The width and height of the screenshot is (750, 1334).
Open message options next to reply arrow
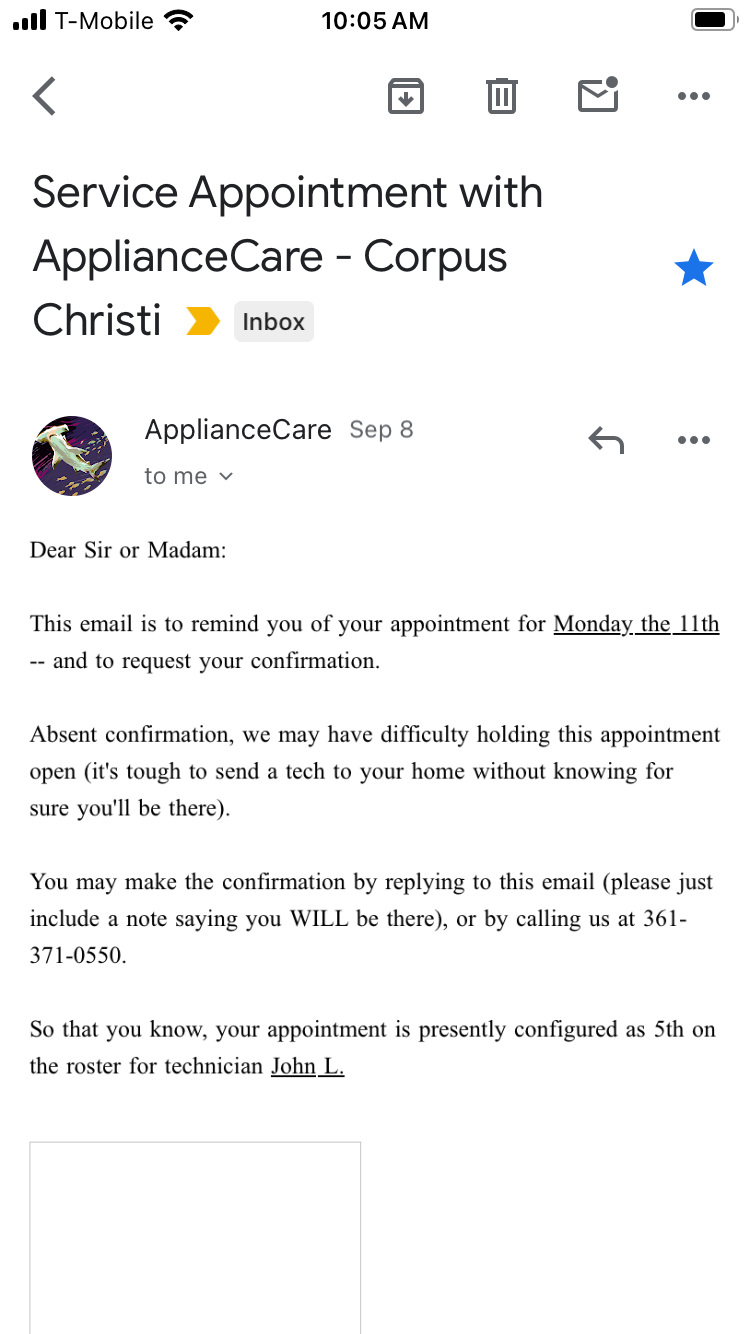pos(693,440)
